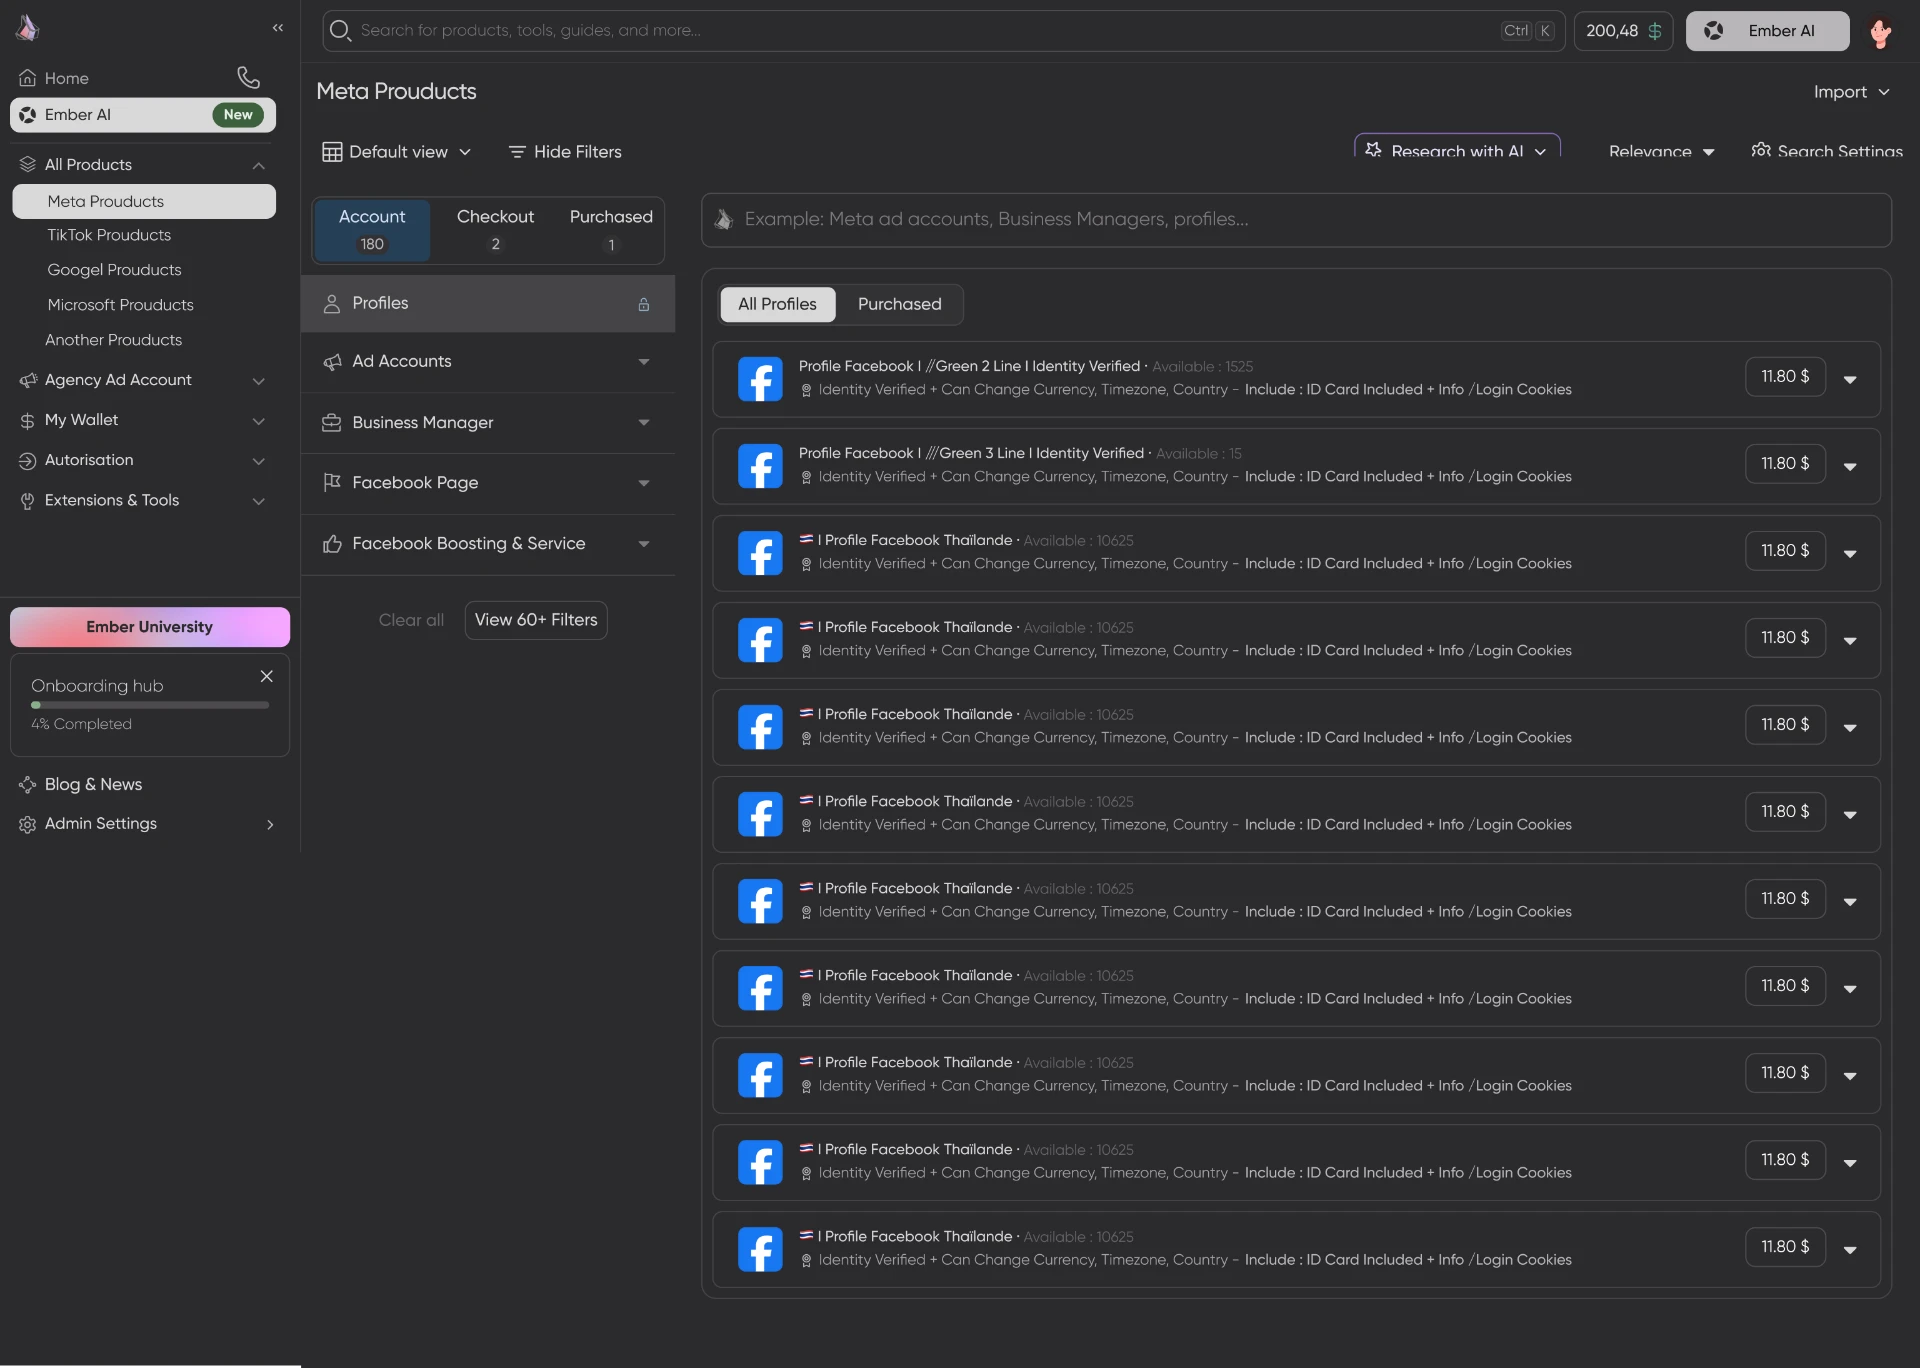Click 11.80 $ price of Green 2 Line profile
Viewport: 1920px width, 1368px height.
(1785, 377)
